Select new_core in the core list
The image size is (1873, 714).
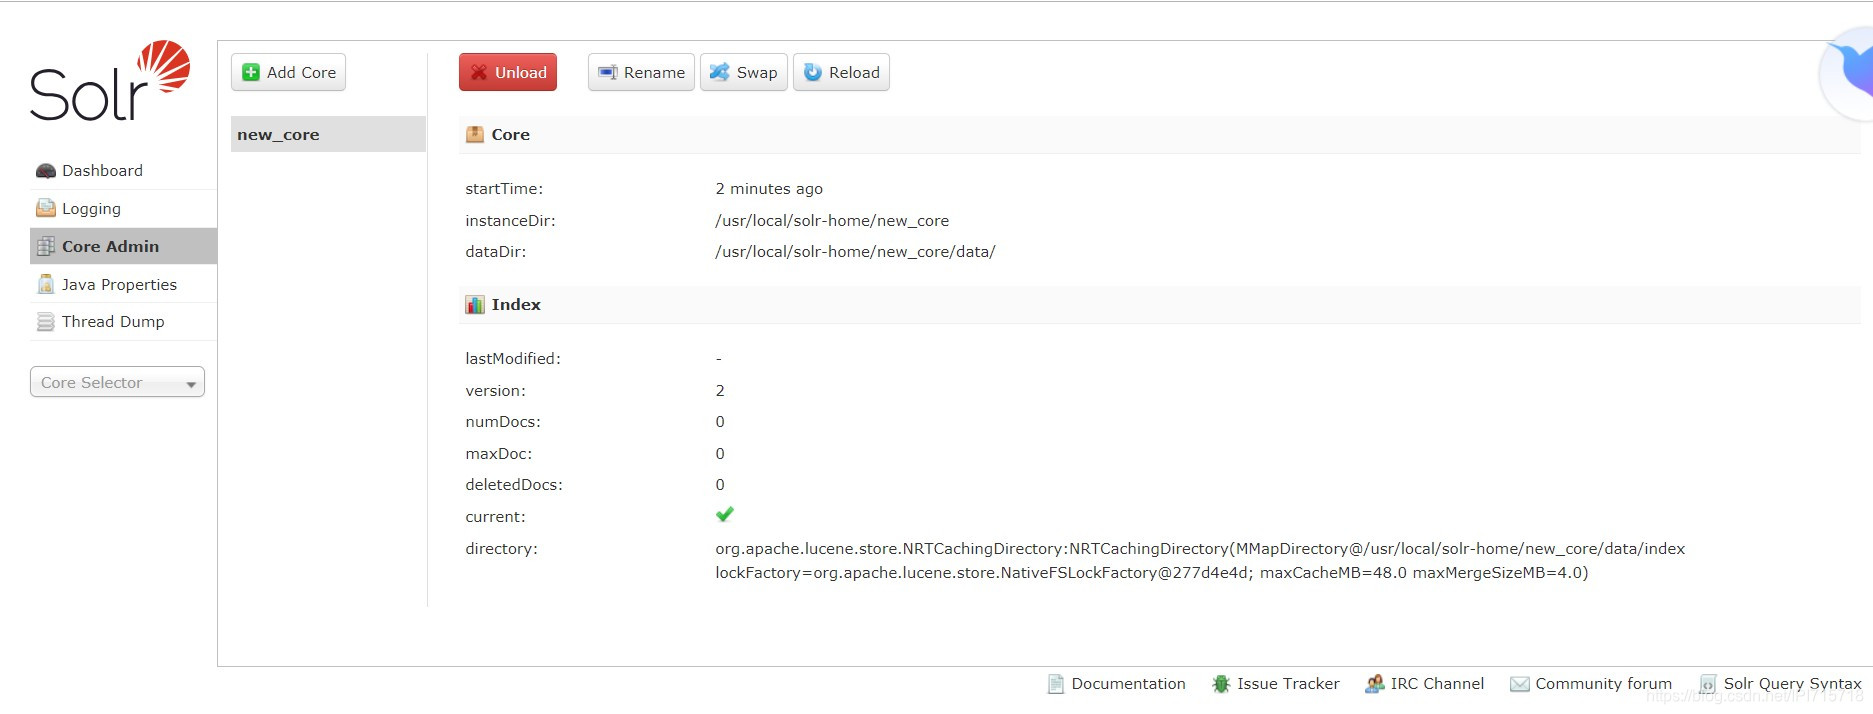(328, 134)
